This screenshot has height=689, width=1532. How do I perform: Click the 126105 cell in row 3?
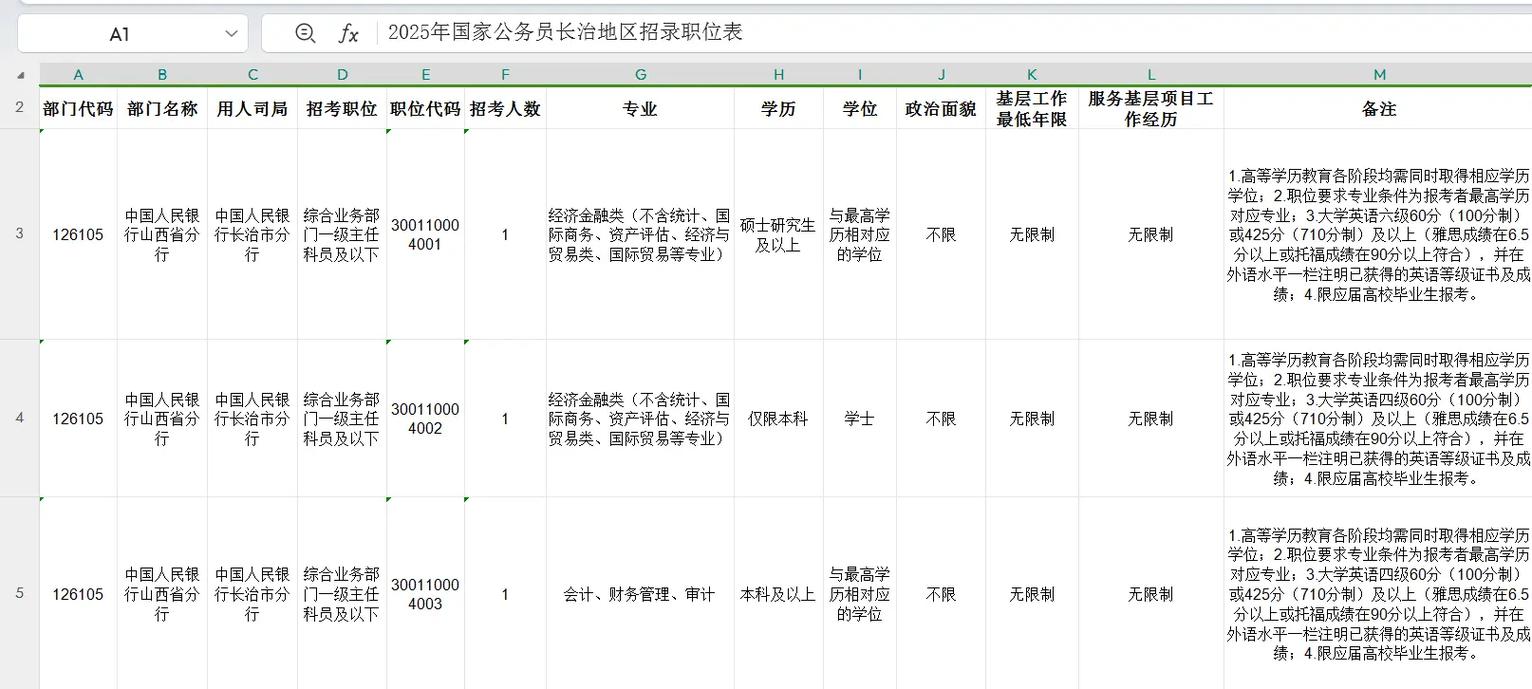[x=78, y=234]
